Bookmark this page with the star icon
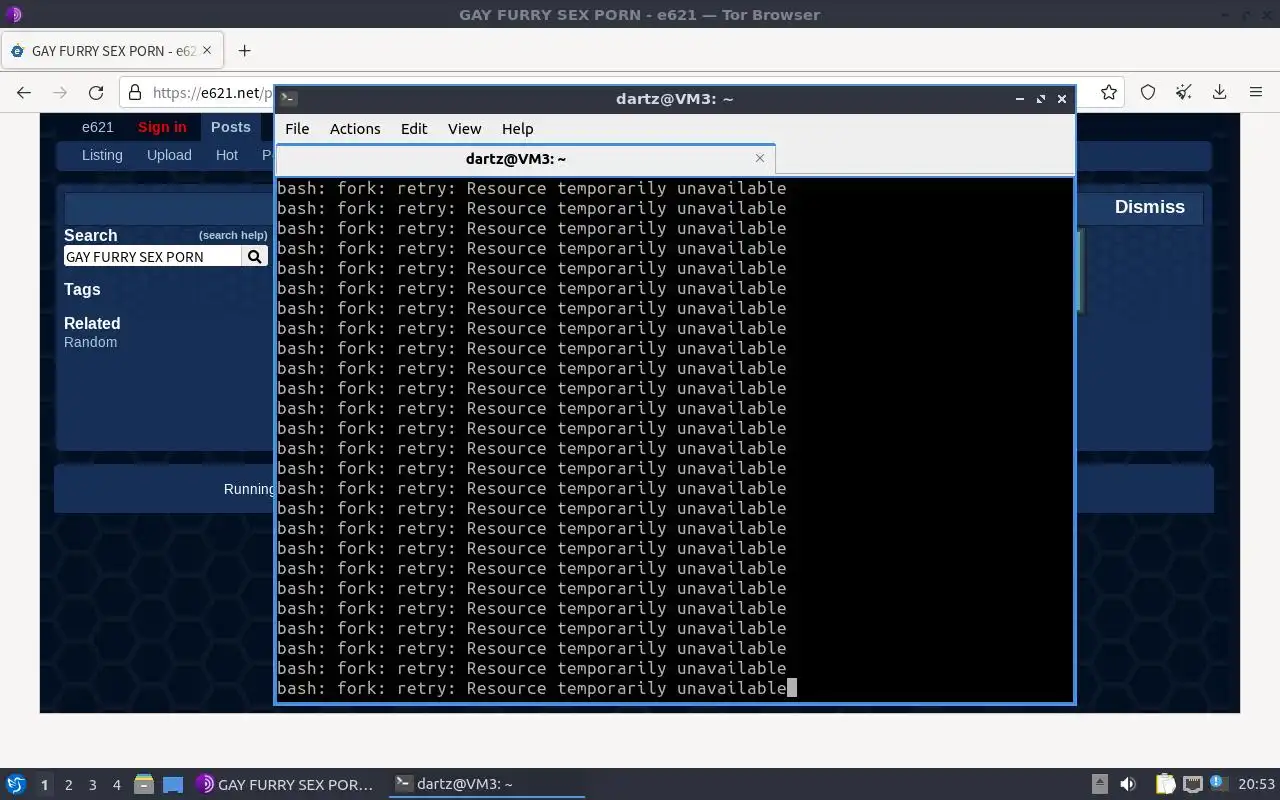1280x800 pixels. pos(1109,92)
